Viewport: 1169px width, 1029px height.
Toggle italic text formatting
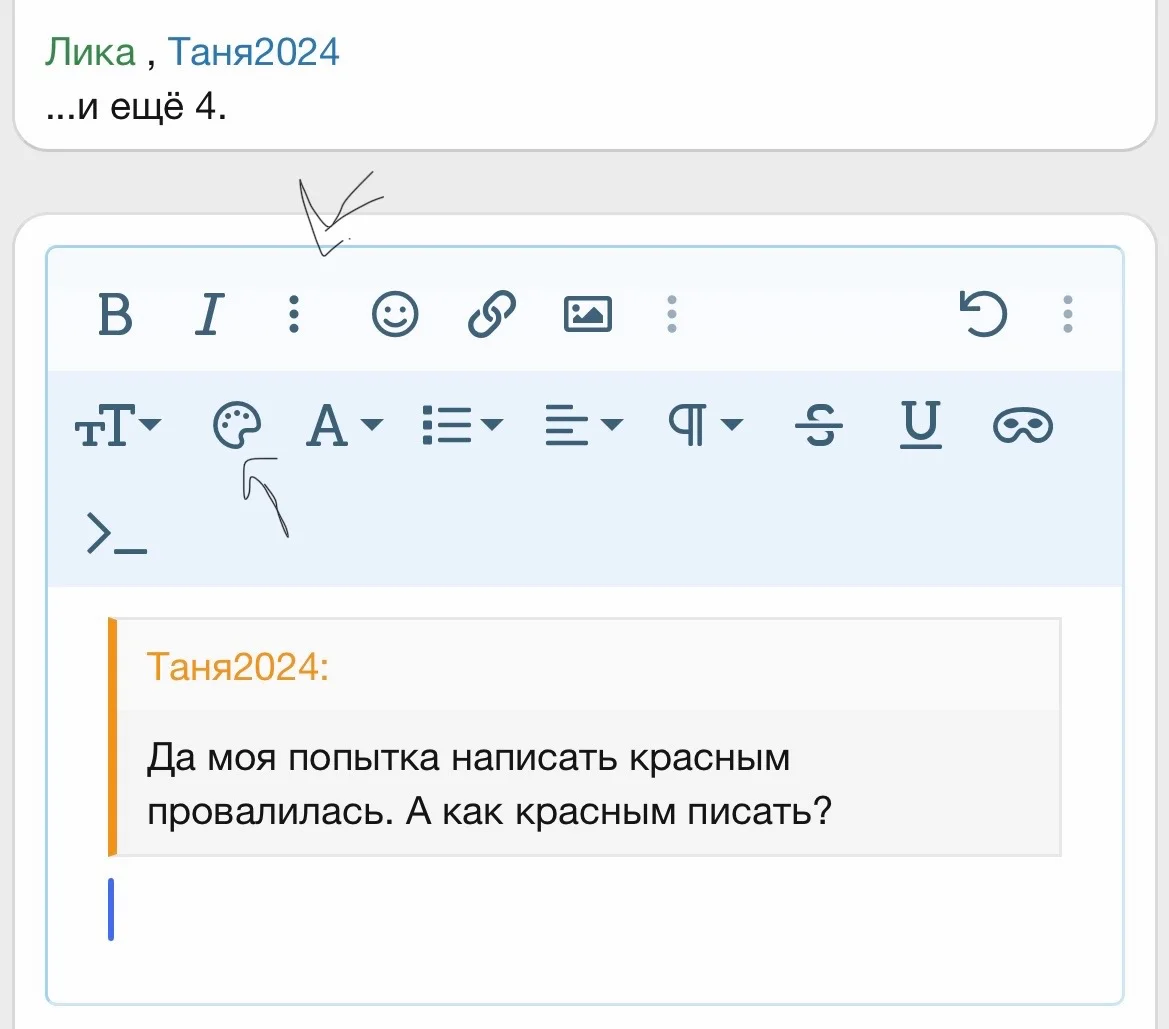coord(208,315)
